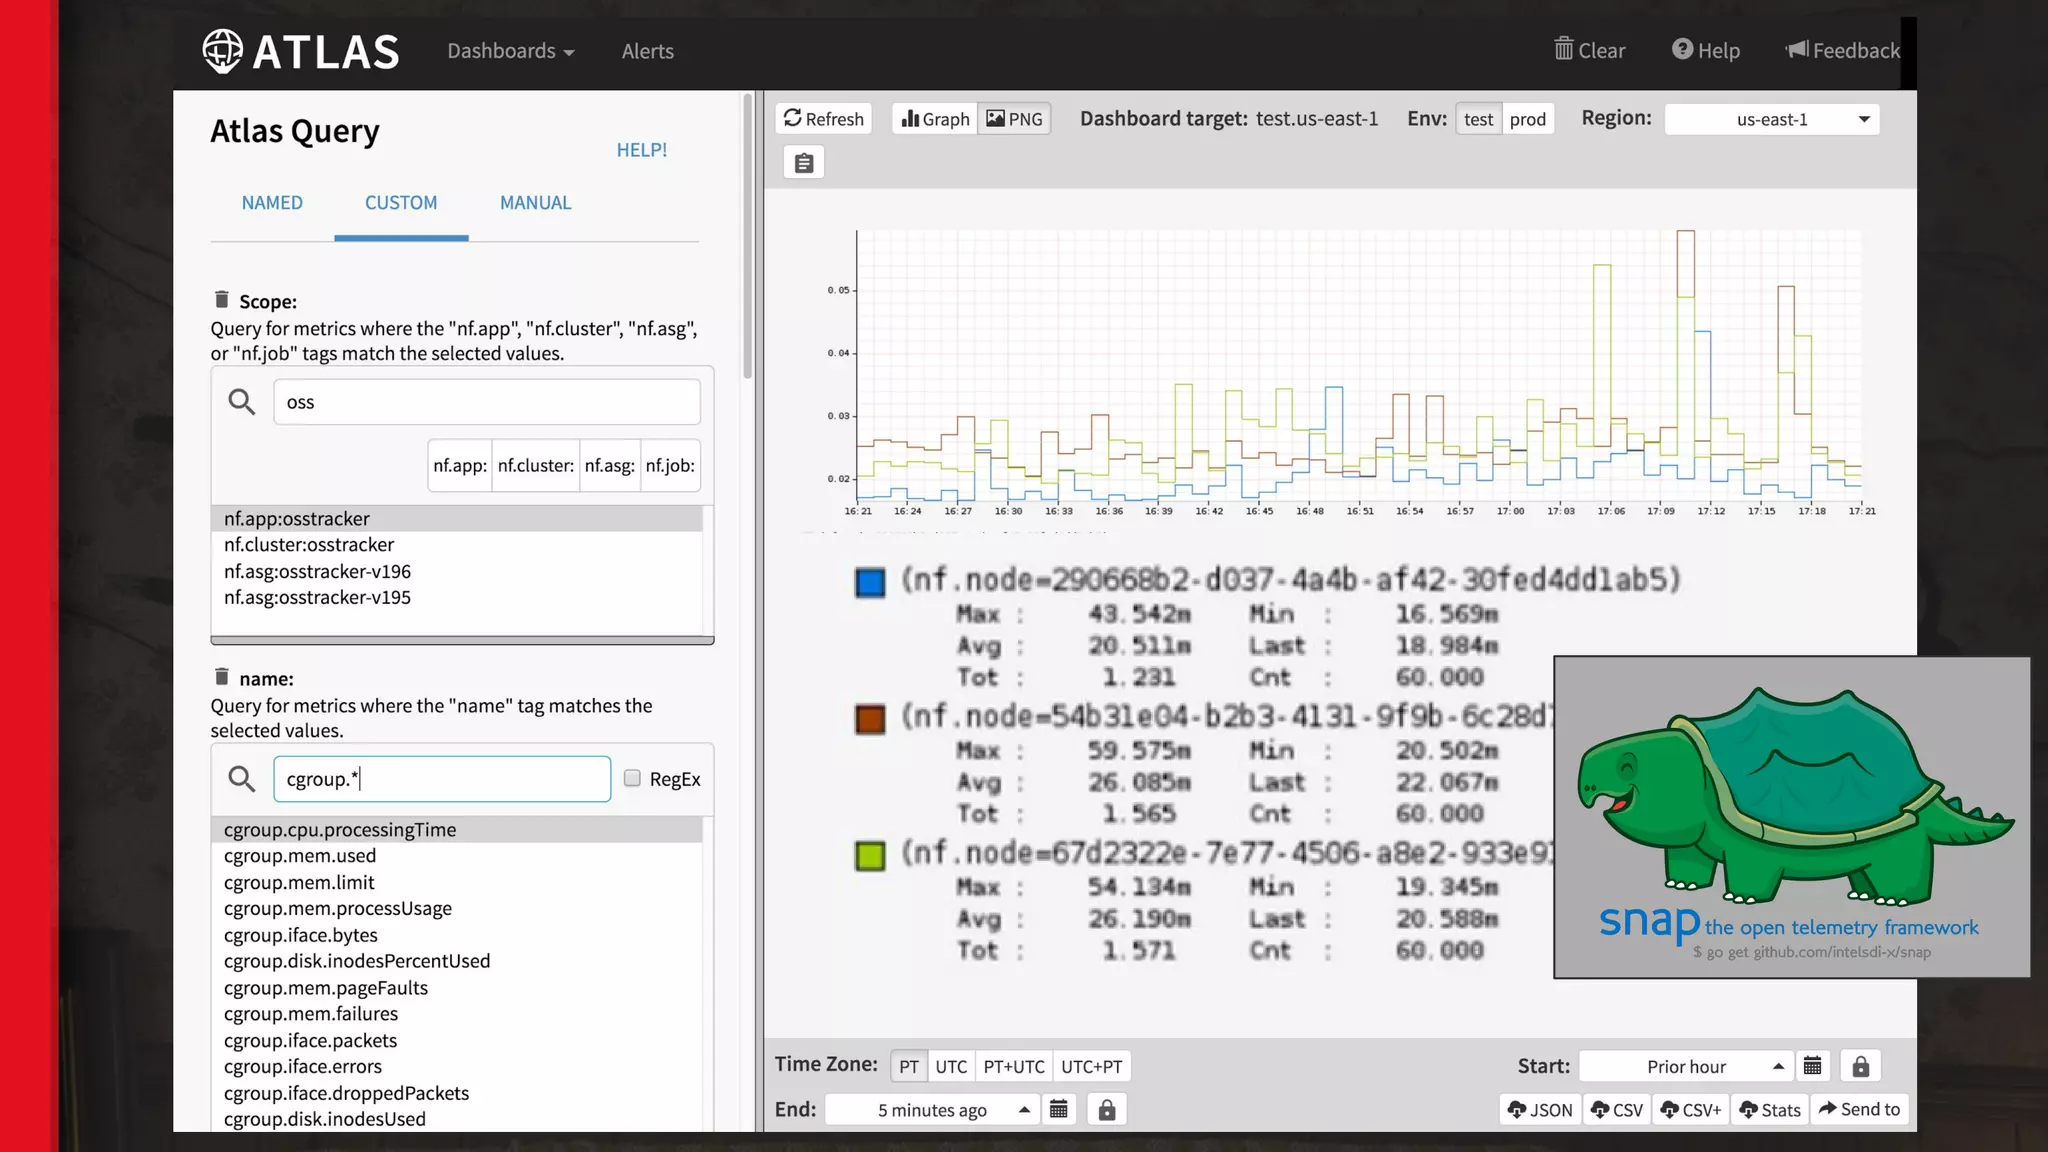
Task: Open the Start Prior hour dropdown
Action: point(1687,1066)
